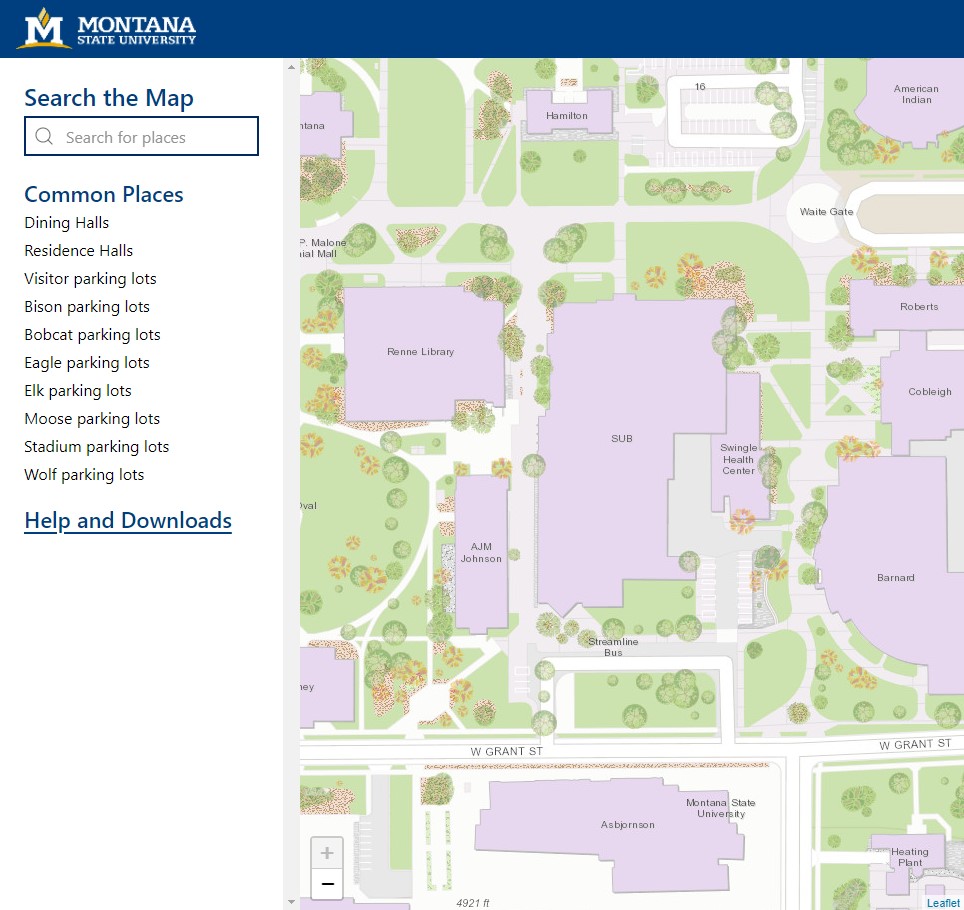Focus the Search for places field

pos(141,136)
